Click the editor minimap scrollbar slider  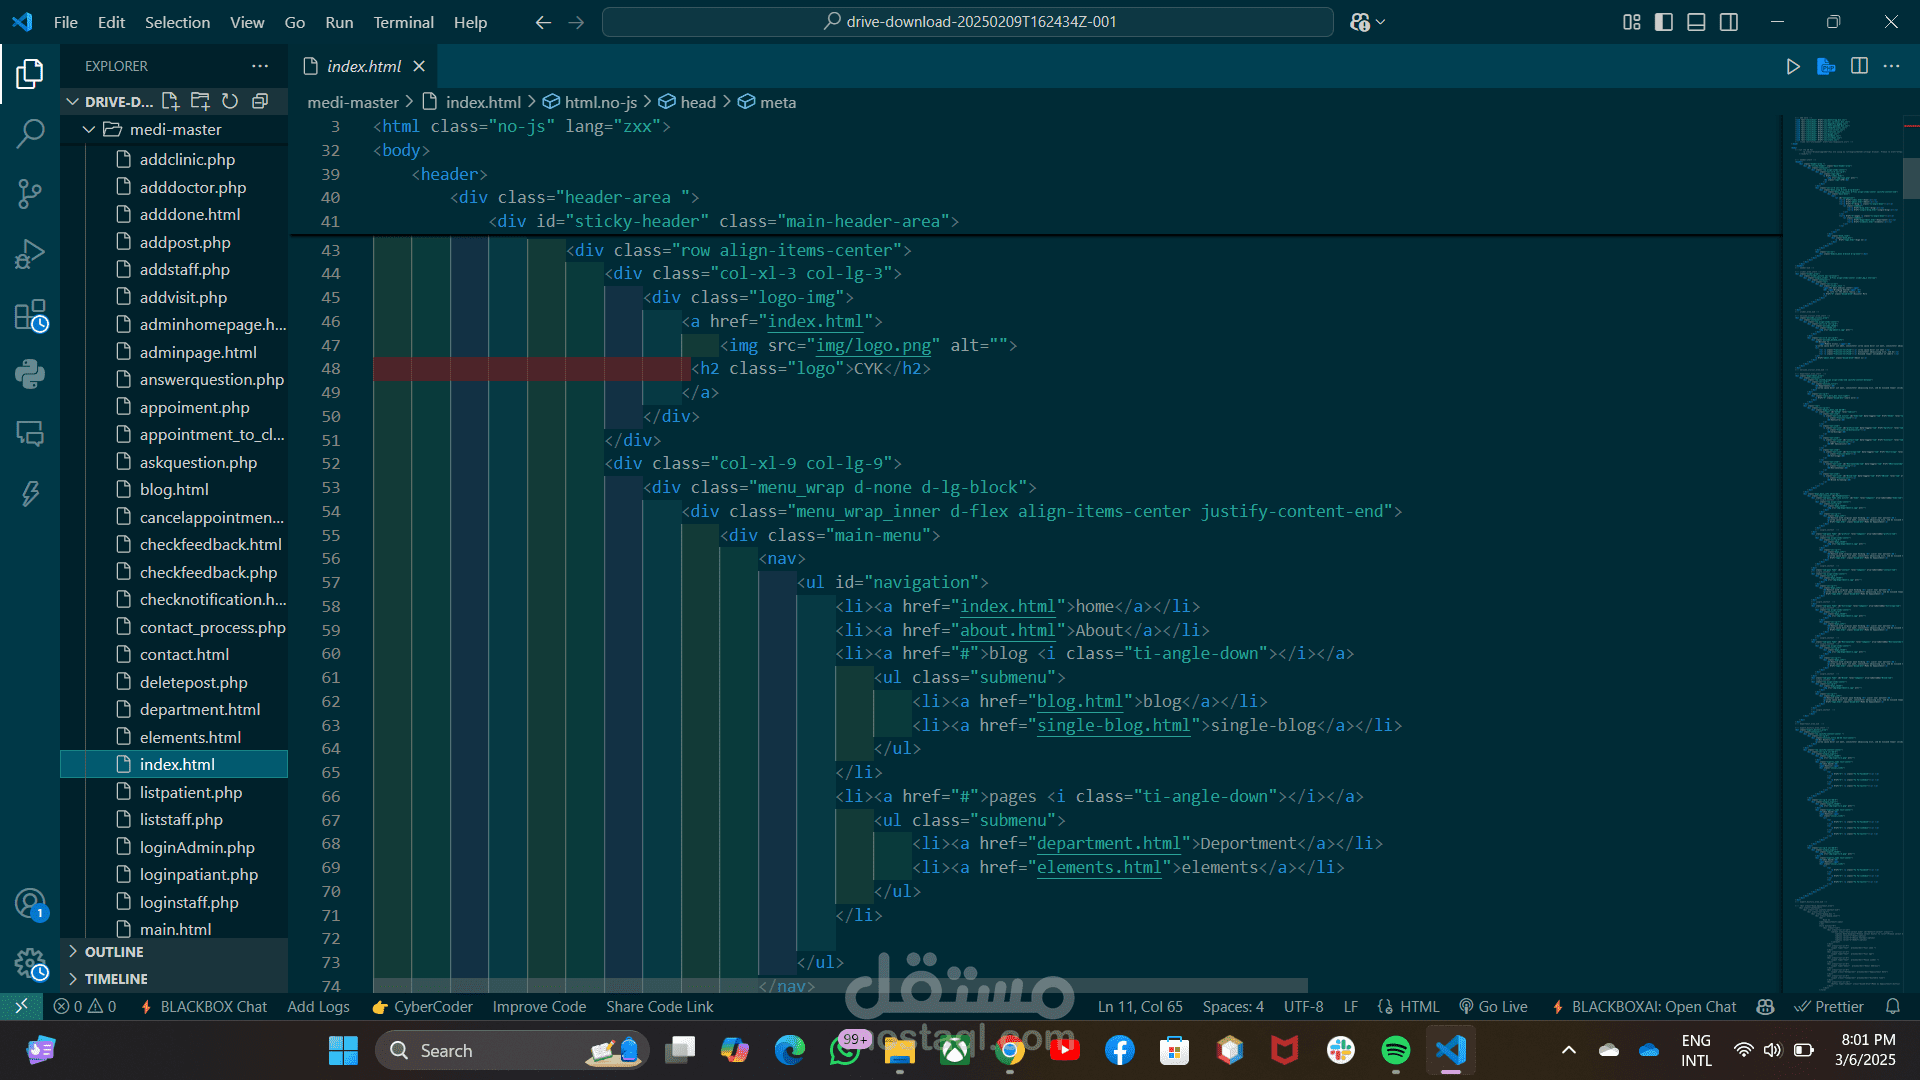point(1910,178)
